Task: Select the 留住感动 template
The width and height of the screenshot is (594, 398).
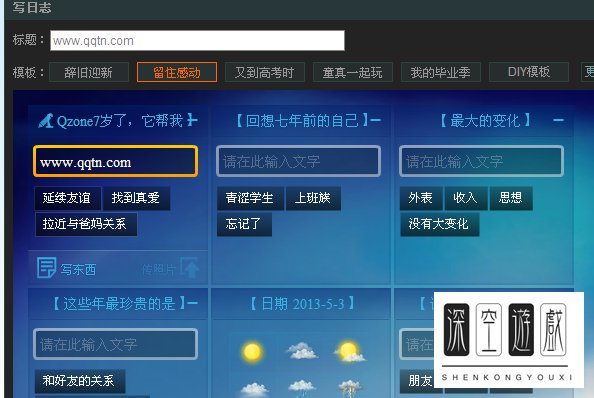Action: pyautogui.click(x=177, y=72)
